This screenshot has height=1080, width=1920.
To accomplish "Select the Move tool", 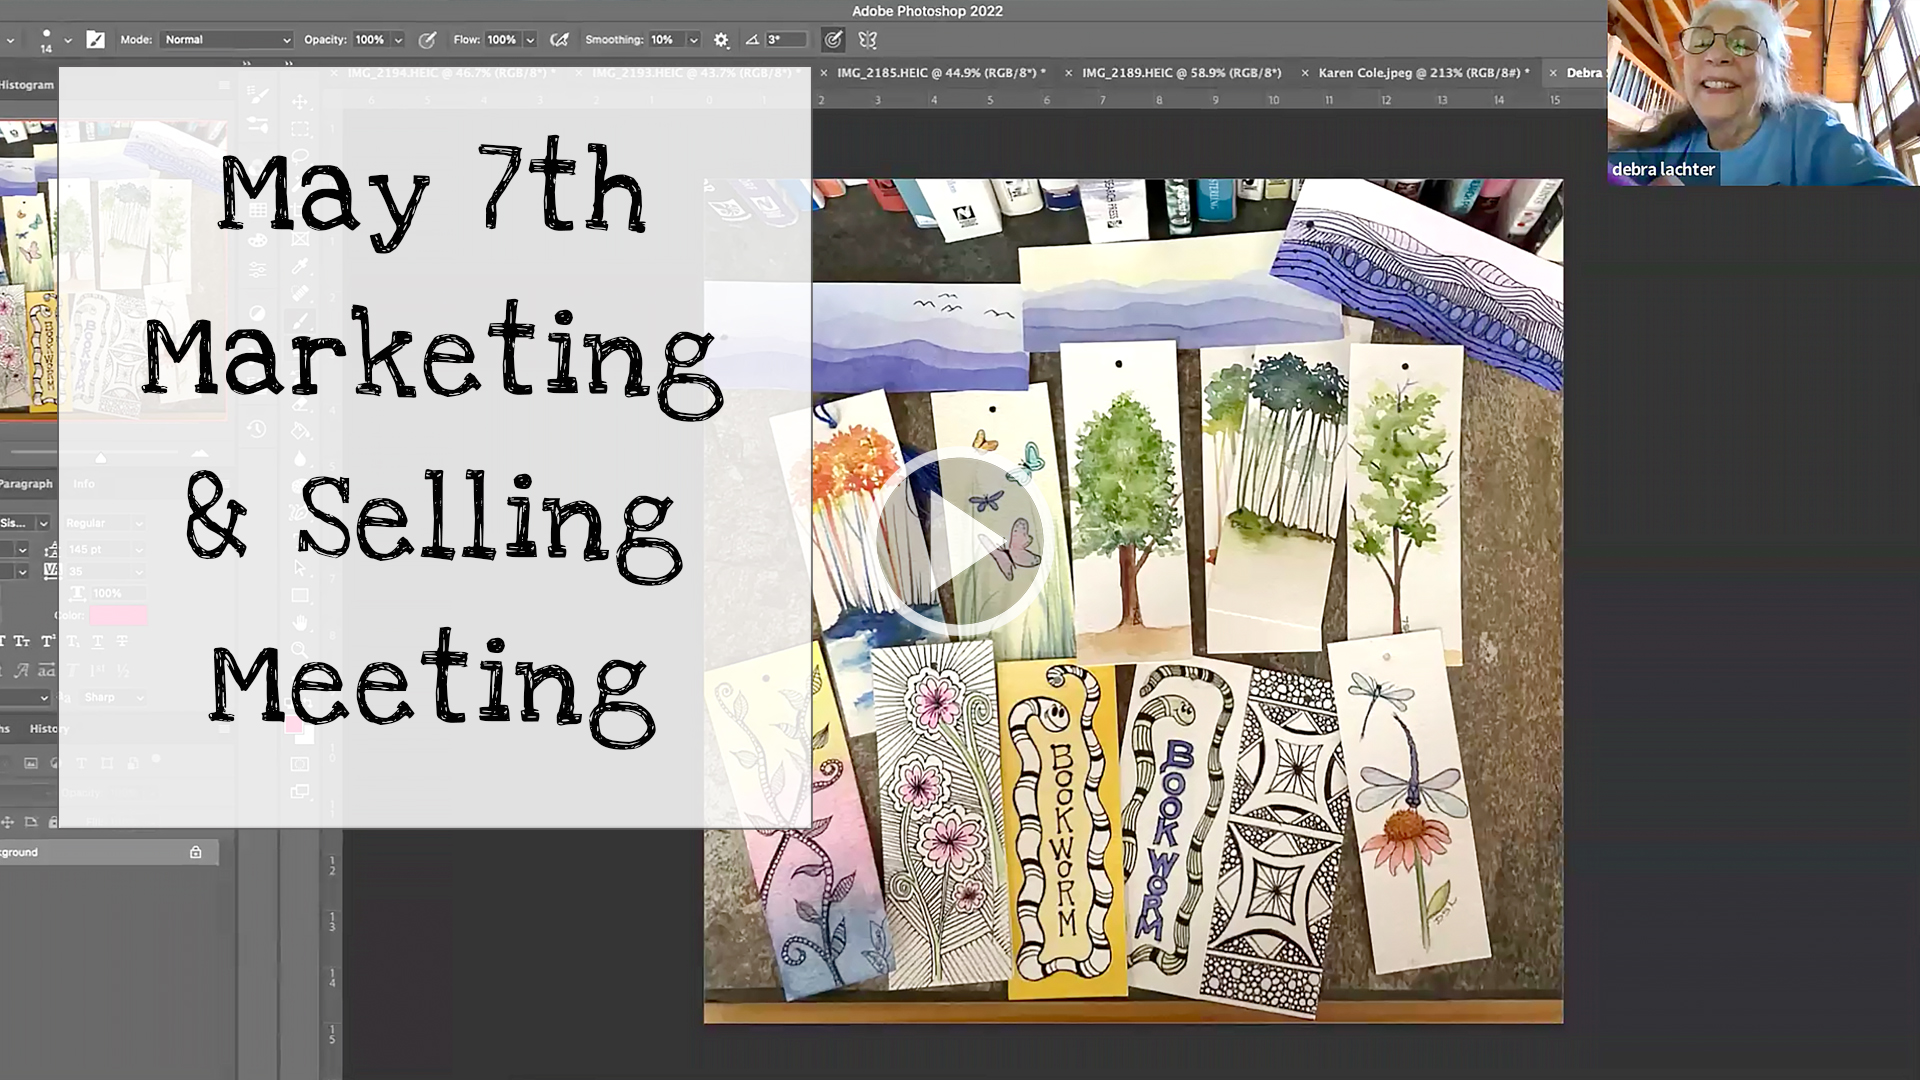I will tap(299, 102).
